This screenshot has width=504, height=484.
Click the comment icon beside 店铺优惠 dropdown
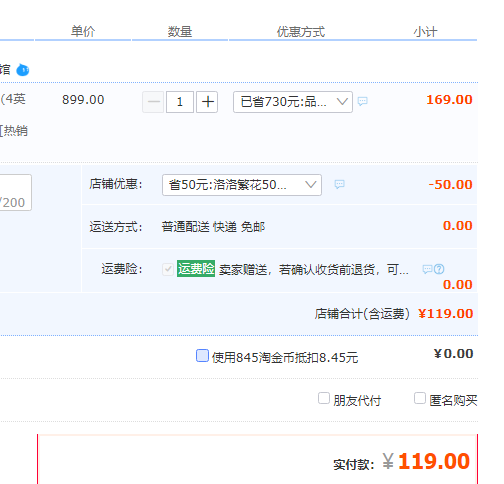coord(339,184)
